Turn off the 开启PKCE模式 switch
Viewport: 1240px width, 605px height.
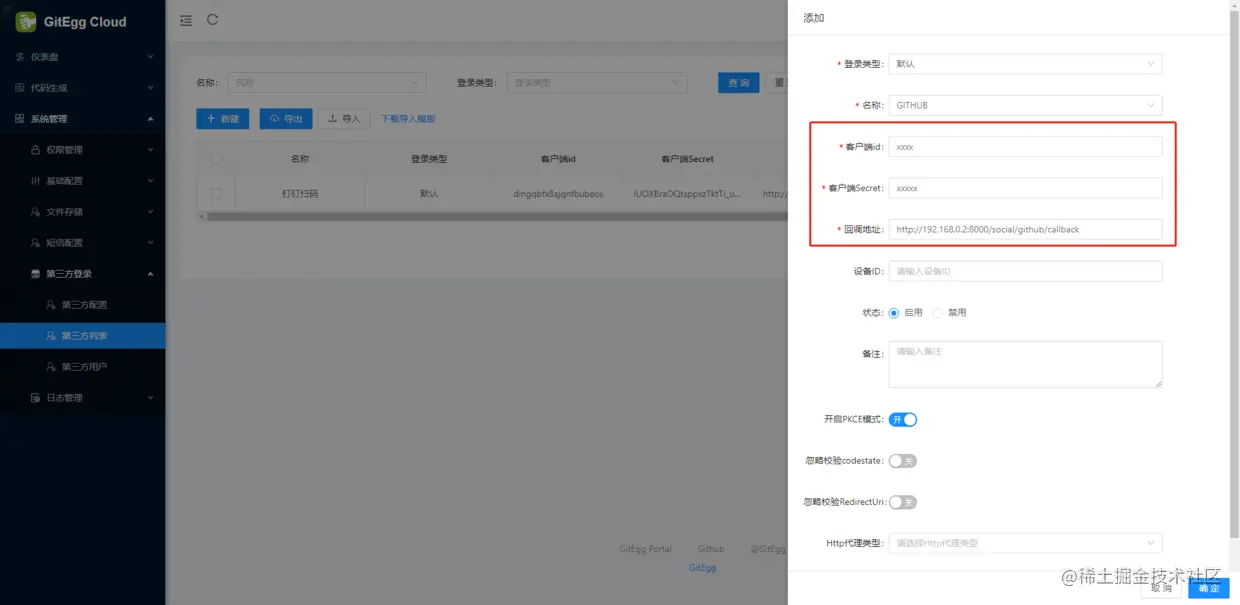pyautogui.click(x=903, y=420)
